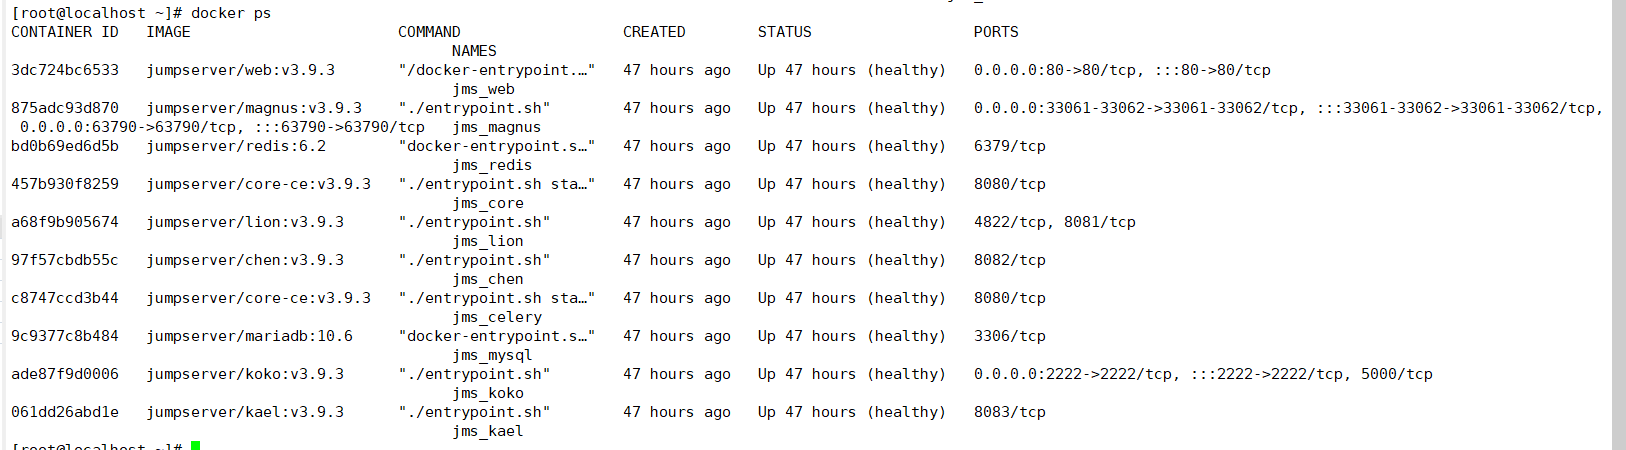
Task: Click the green terminal cursor block
Action: [x=195, y=445]
